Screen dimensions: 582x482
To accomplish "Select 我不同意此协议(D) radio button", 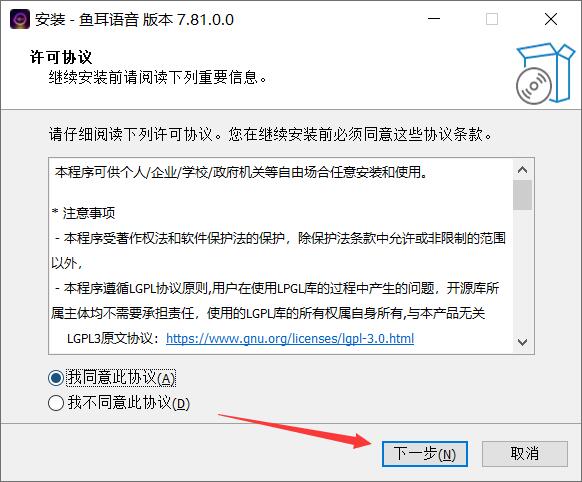I will (56, 403).
